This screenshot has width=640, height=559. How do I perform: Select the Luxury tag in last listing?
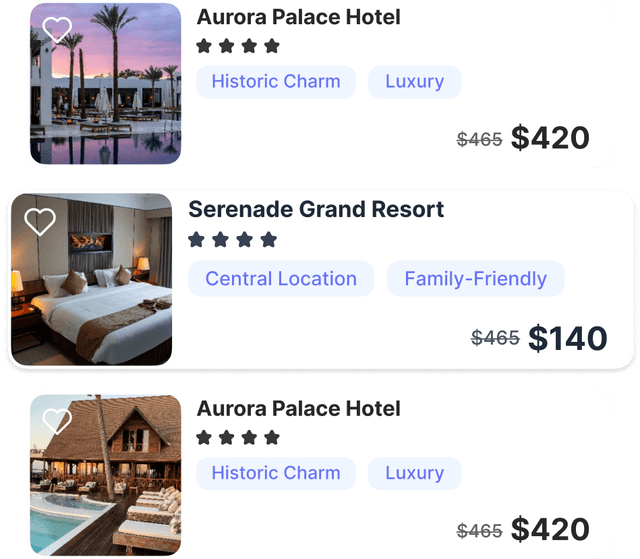point(415,473)
